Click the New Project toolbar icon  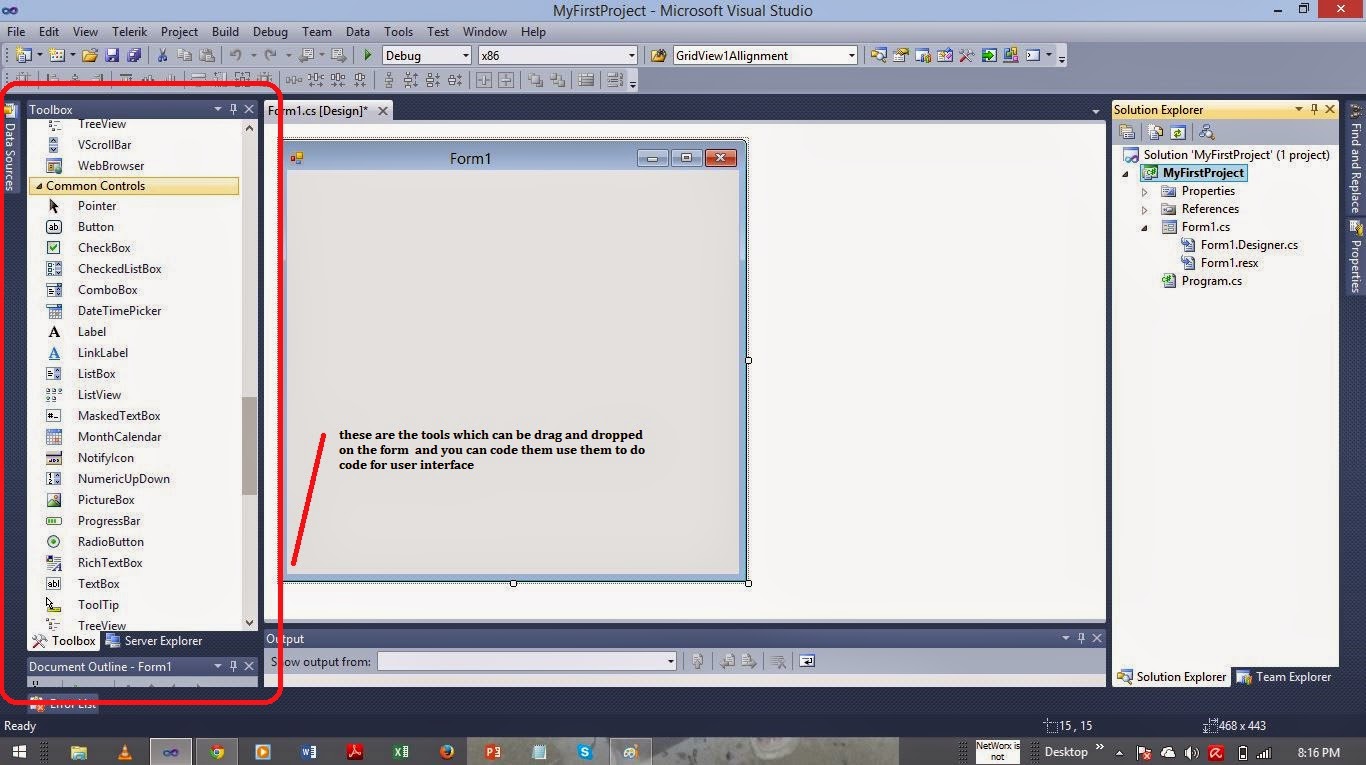23,56
